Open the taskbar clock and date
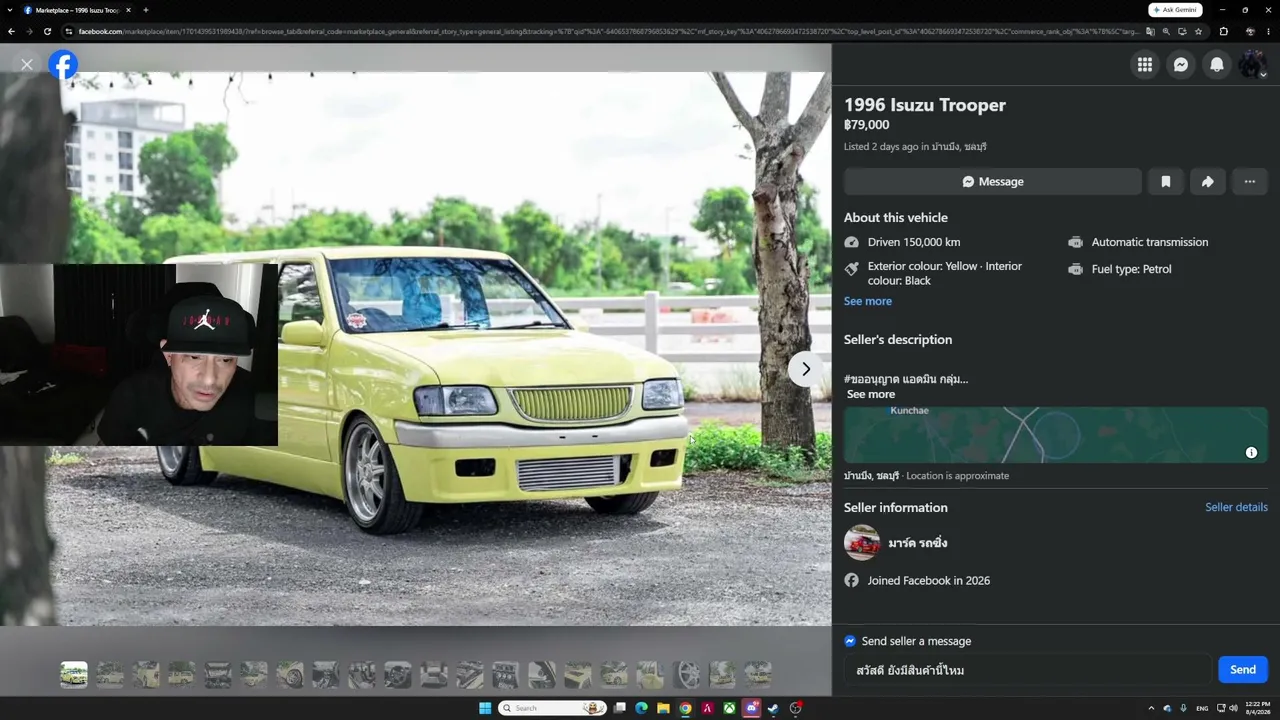Image resolution: width=1280 pixels, height=720 pixels. pyautogui.click(x=1258, y=708)
